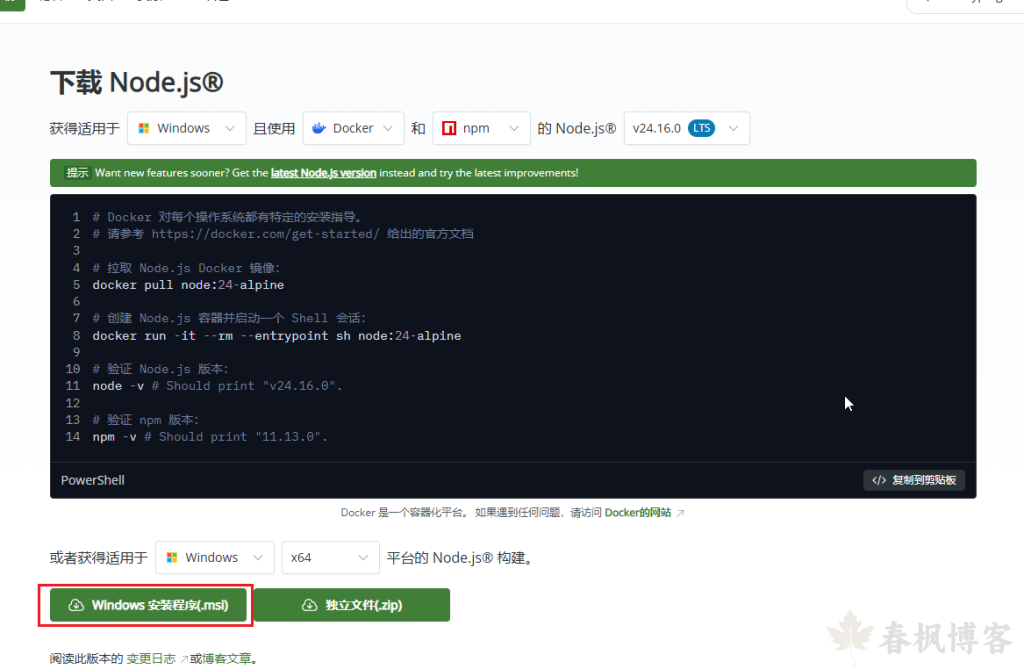The width and height of the screenshot is (1024, 669).
Task: Click the Docker whale icon
Action: coord(319,128)
